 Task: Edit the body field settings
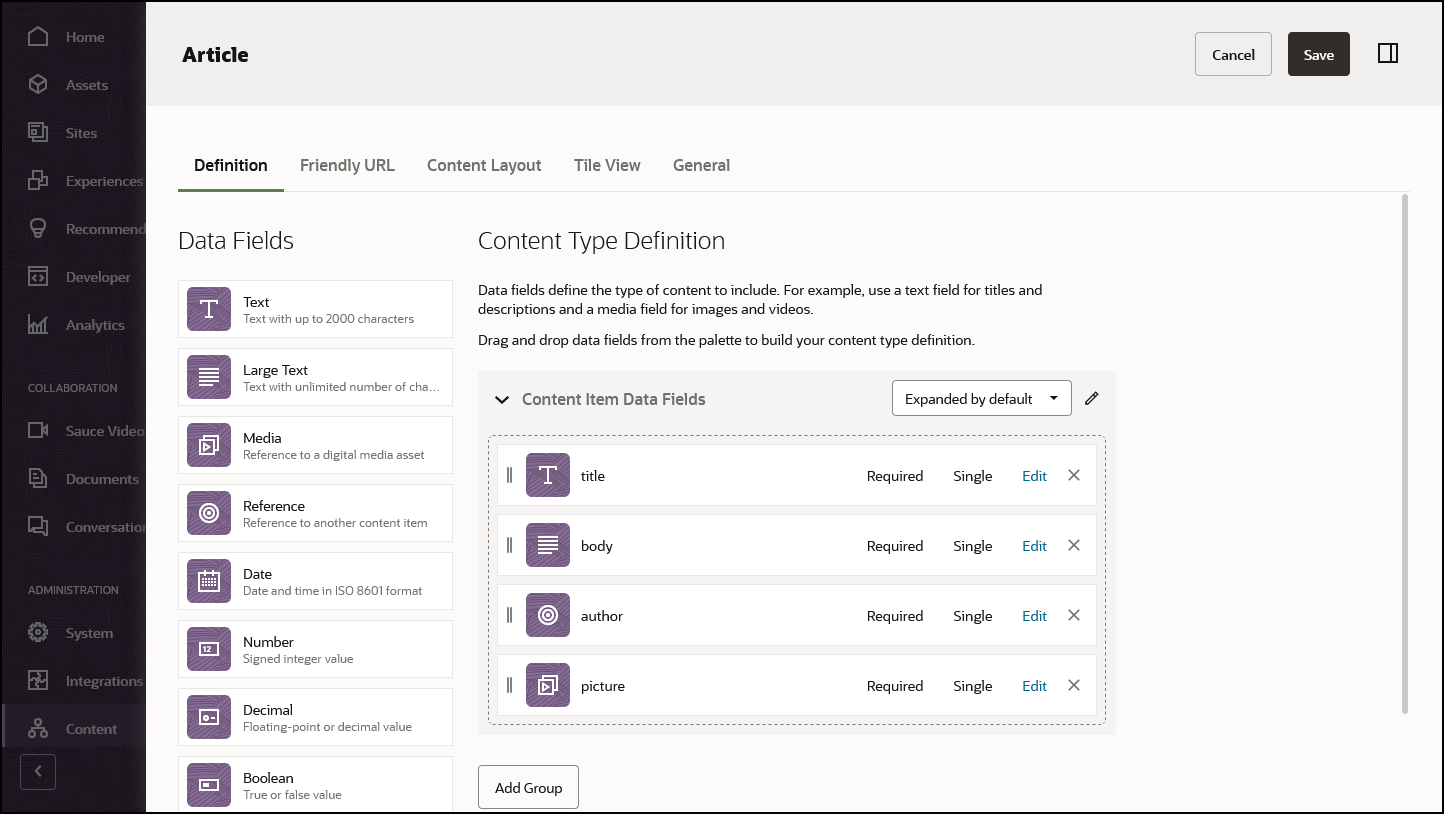1034,545
